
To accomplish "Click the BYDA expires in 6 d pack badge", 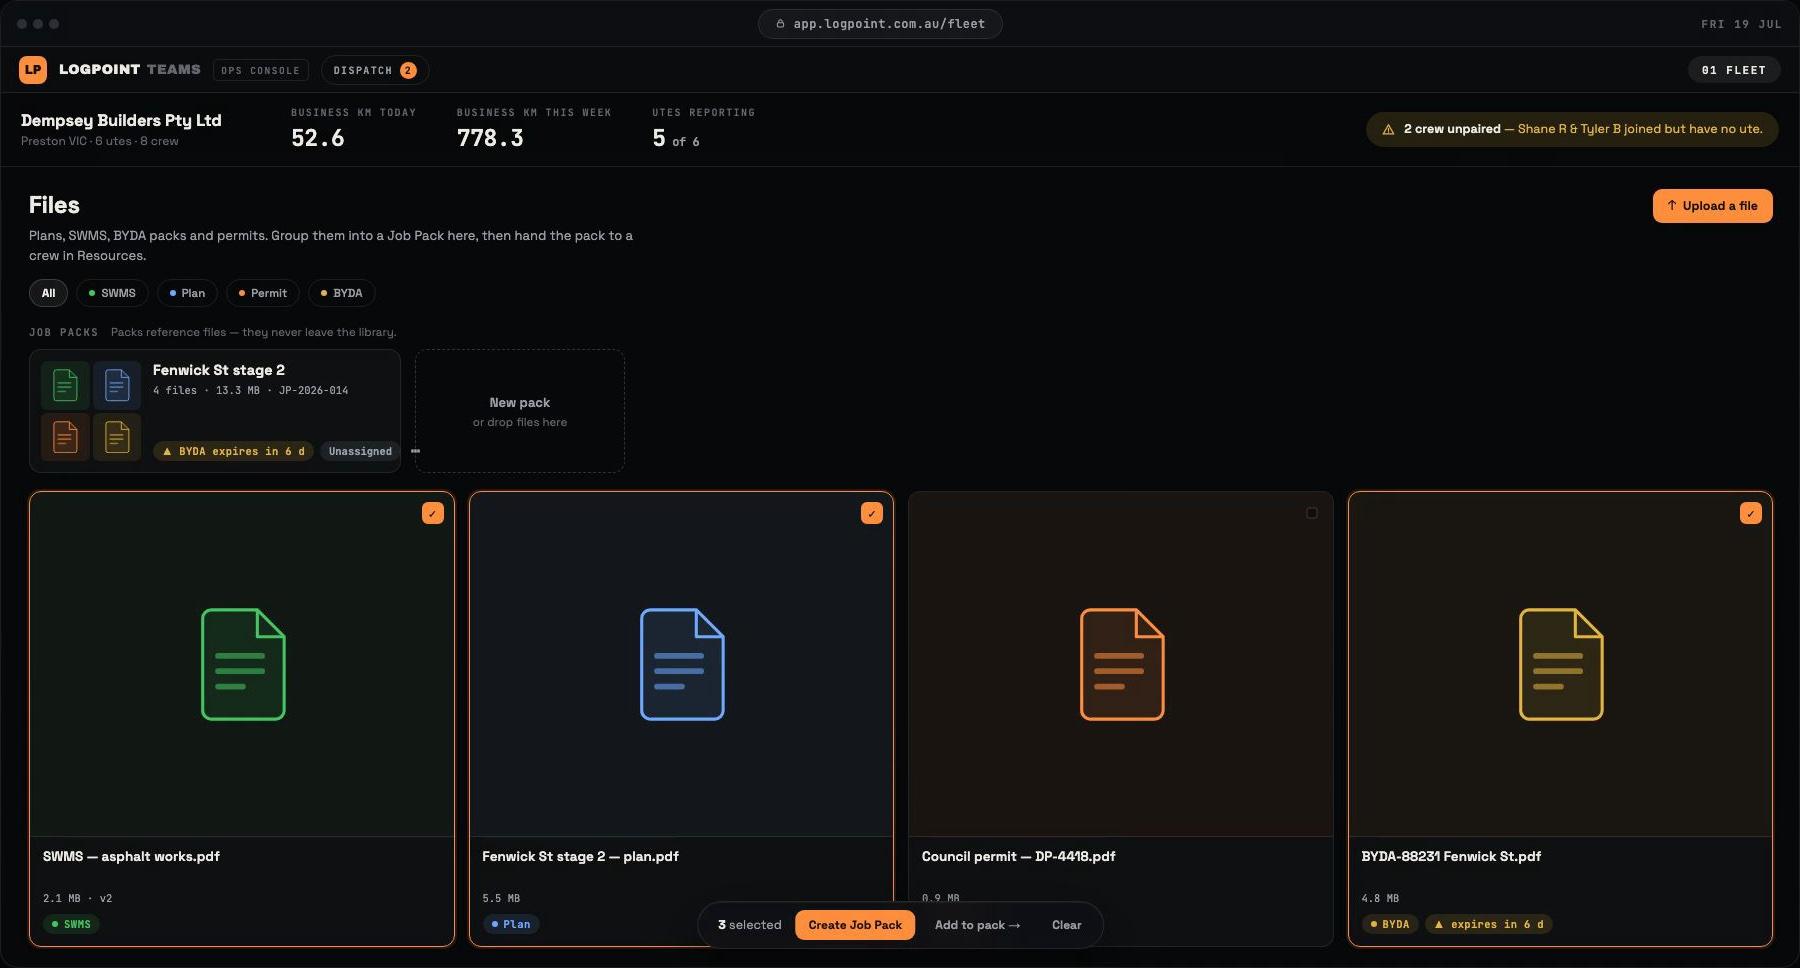I will [x=233, y=451].
